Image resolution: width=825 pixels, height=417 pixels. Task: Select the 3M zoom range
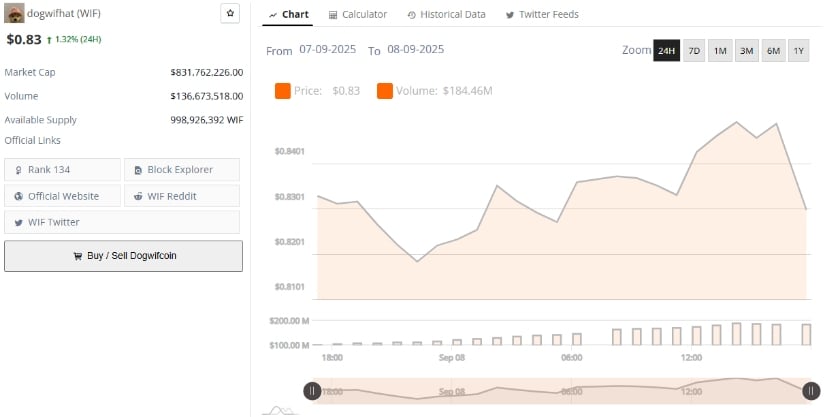(x=747, y=50)
